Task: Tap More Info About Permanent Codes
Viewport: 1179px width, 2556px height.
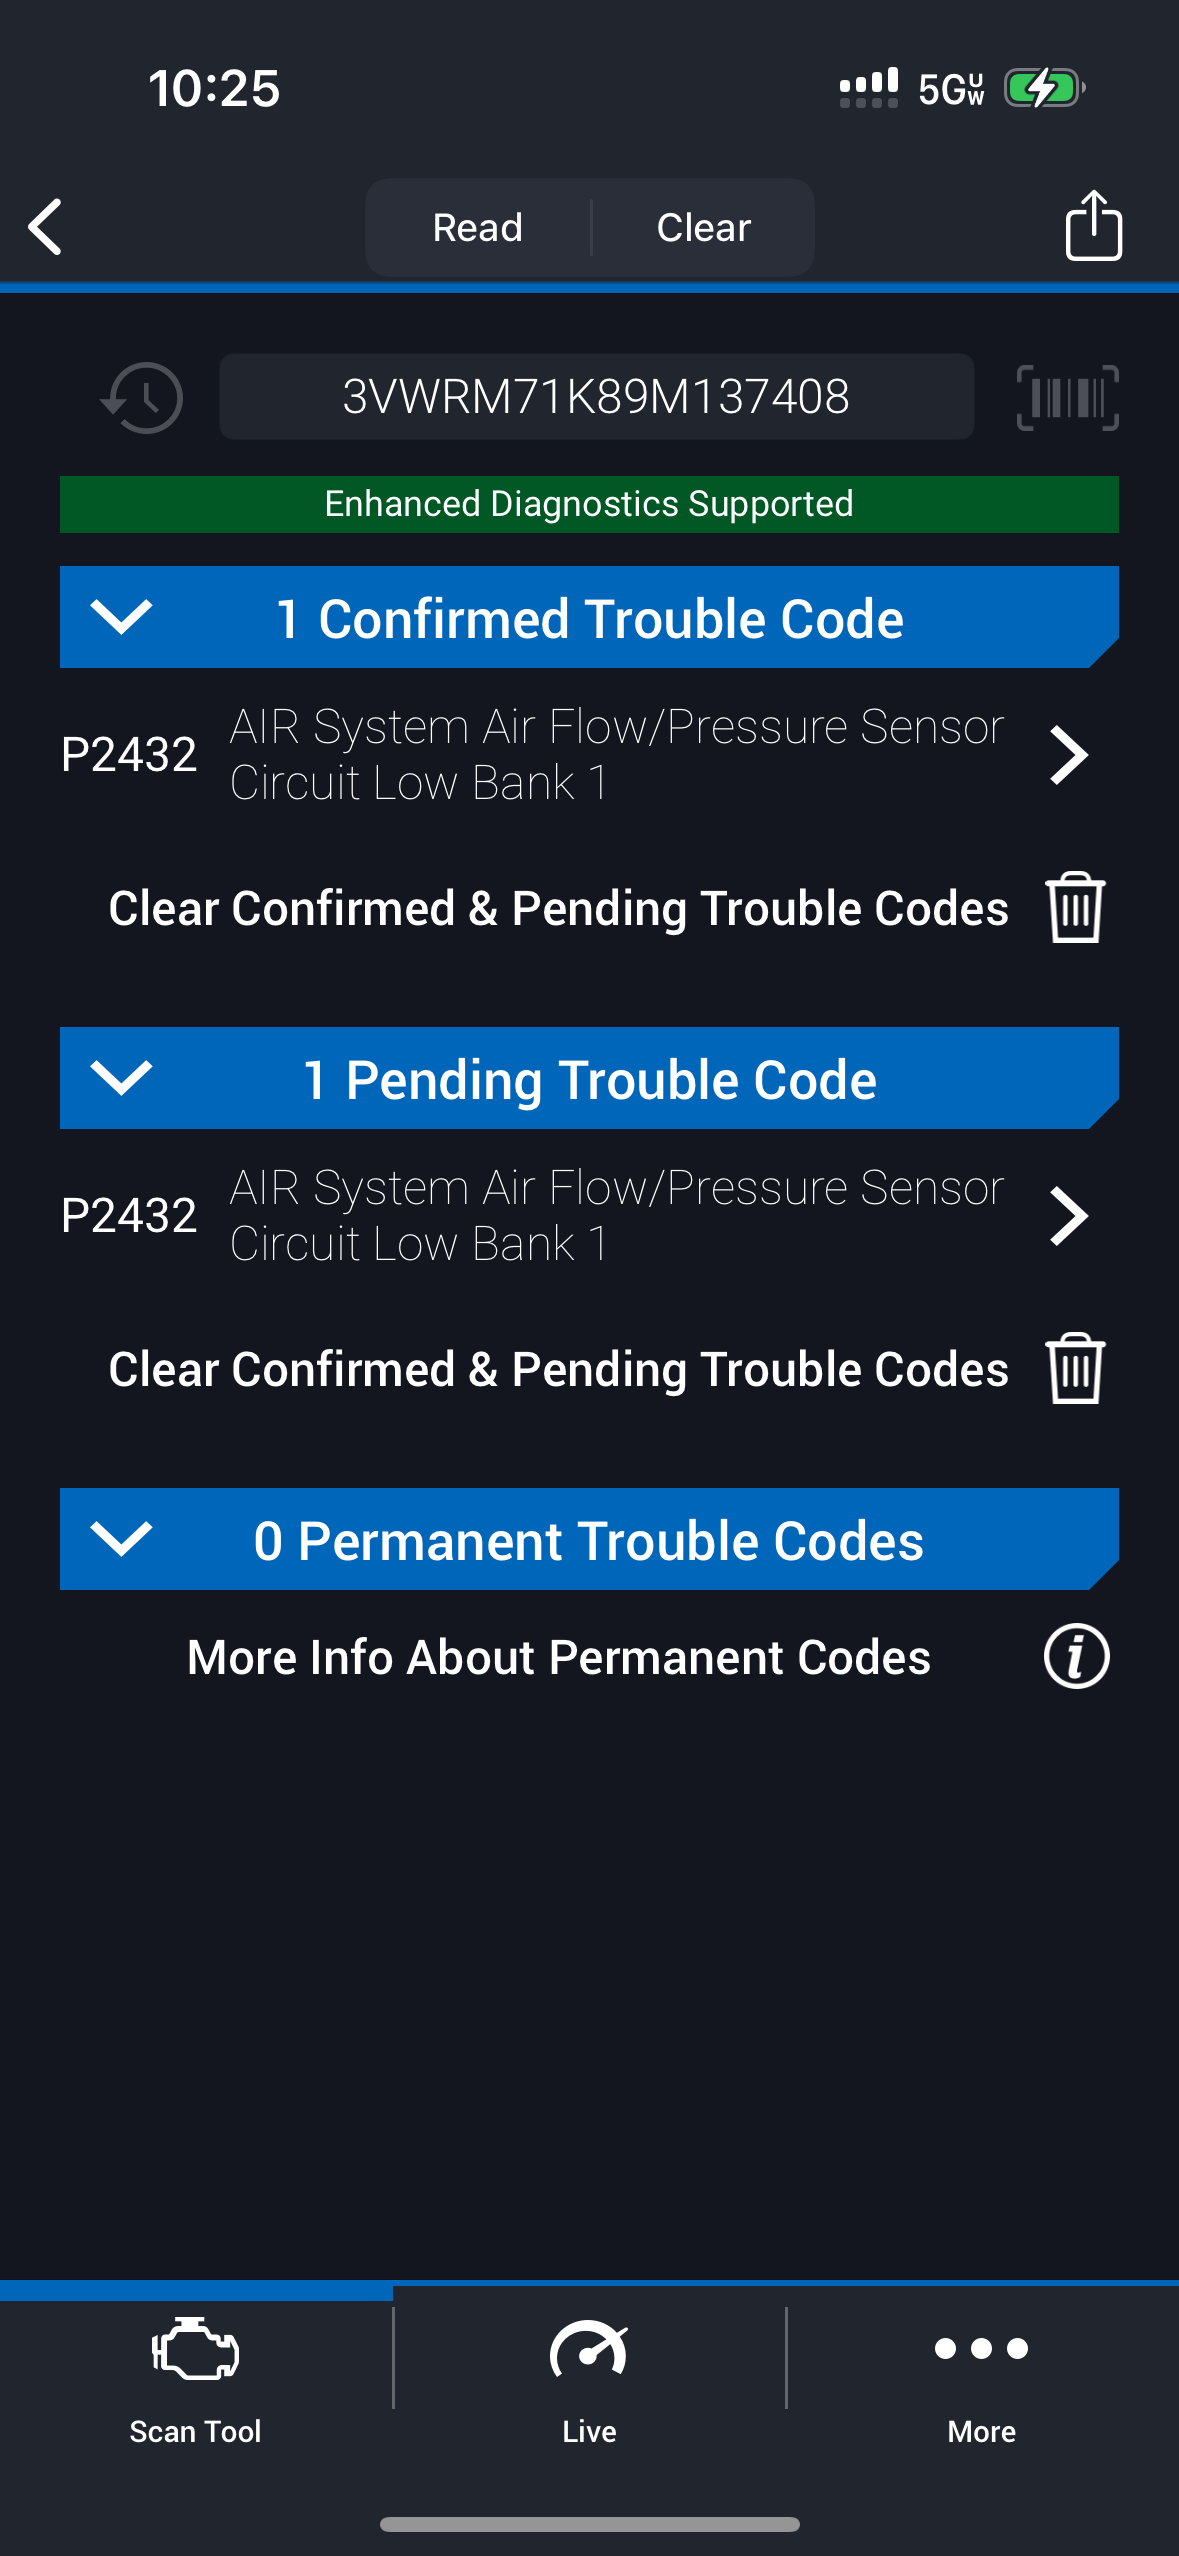Action: [x=559, y=1657]
